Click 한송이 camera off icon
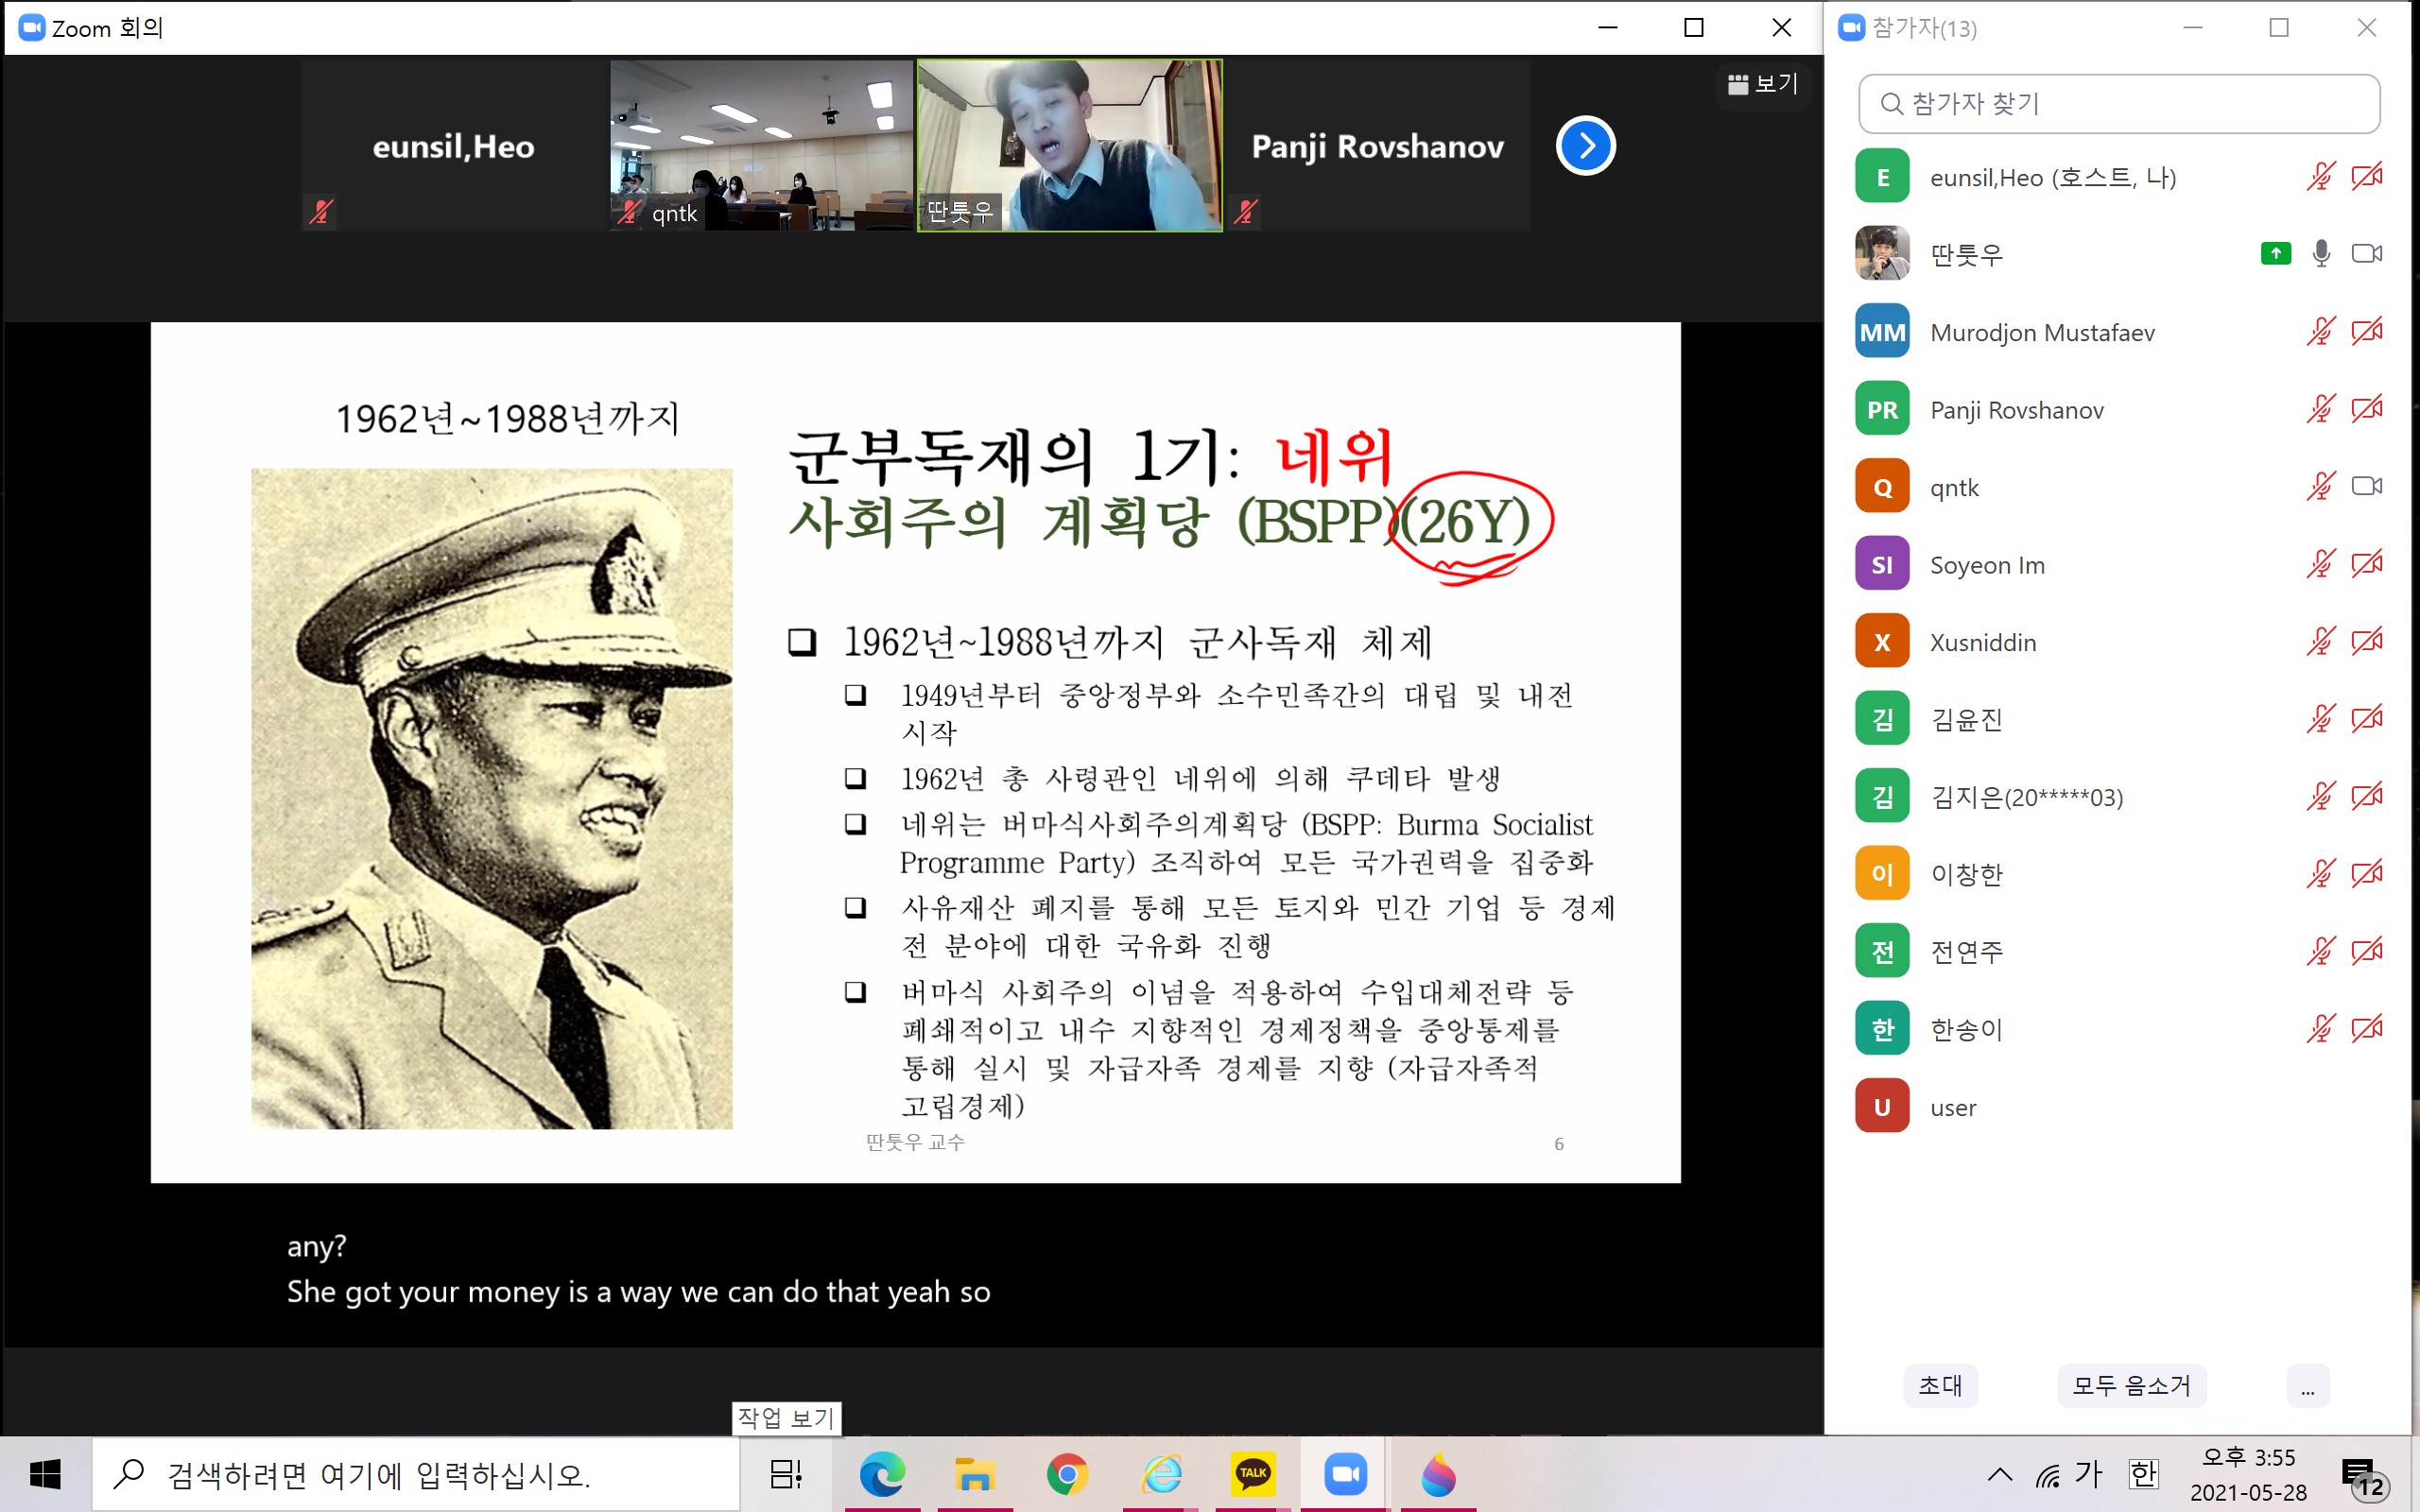2420x1512 pixels. pos(2366,1029)
